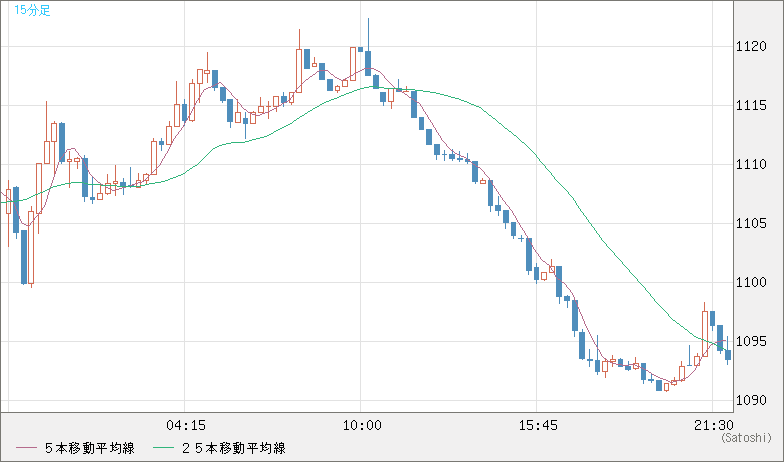Click the 15:45 time axis label

(x=538, y=426)
